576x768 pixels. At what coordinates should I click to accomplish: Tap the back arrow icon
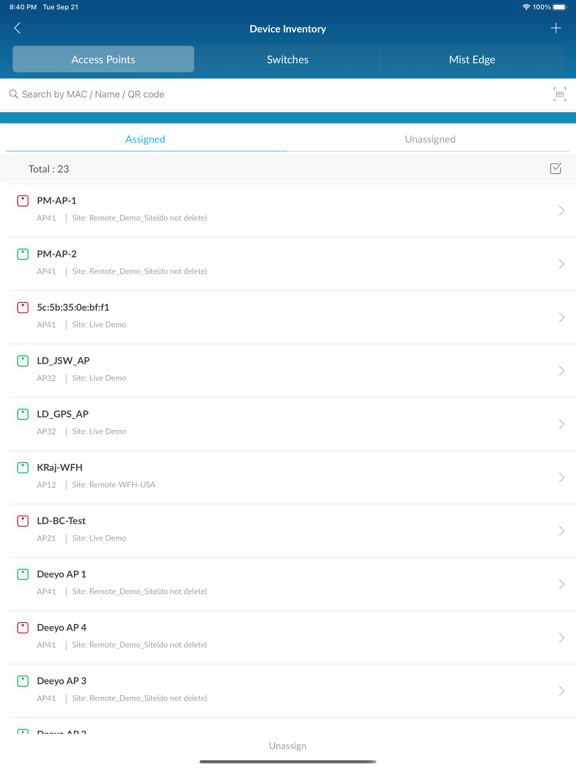pos(18,28)
